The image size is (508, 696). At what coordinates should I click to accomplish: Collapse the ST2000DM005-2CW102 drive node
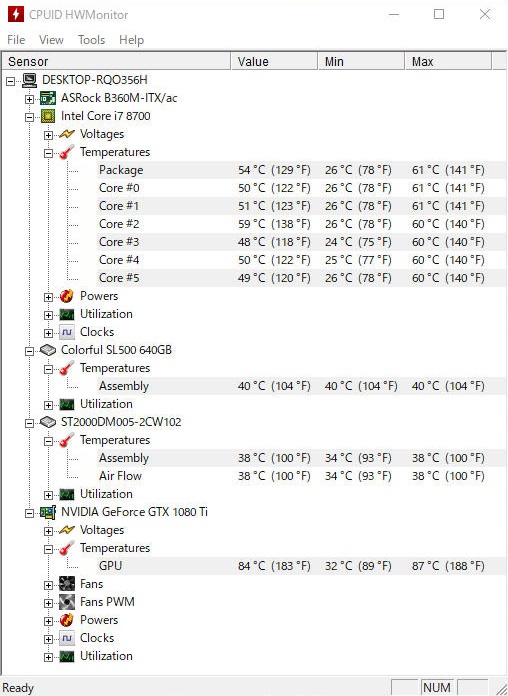29,423
